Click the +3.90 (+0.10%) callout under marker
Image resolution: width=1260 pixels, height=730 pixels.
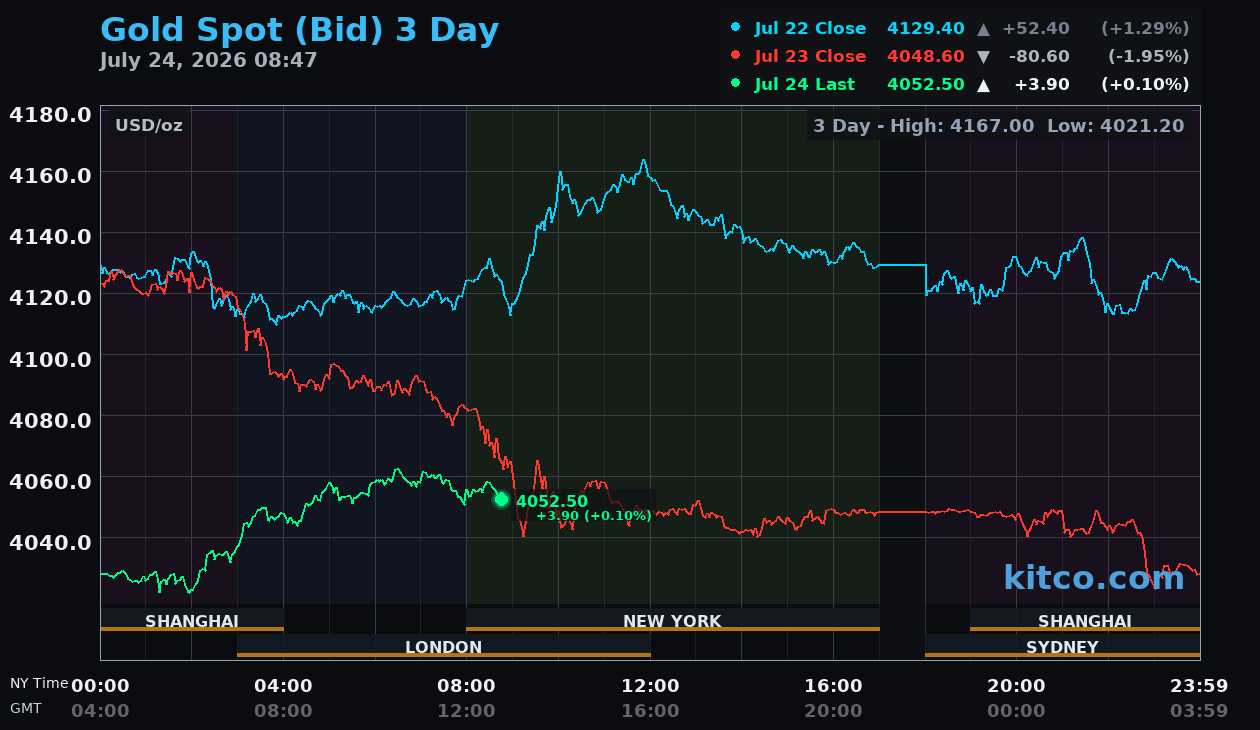click(594, 516)
